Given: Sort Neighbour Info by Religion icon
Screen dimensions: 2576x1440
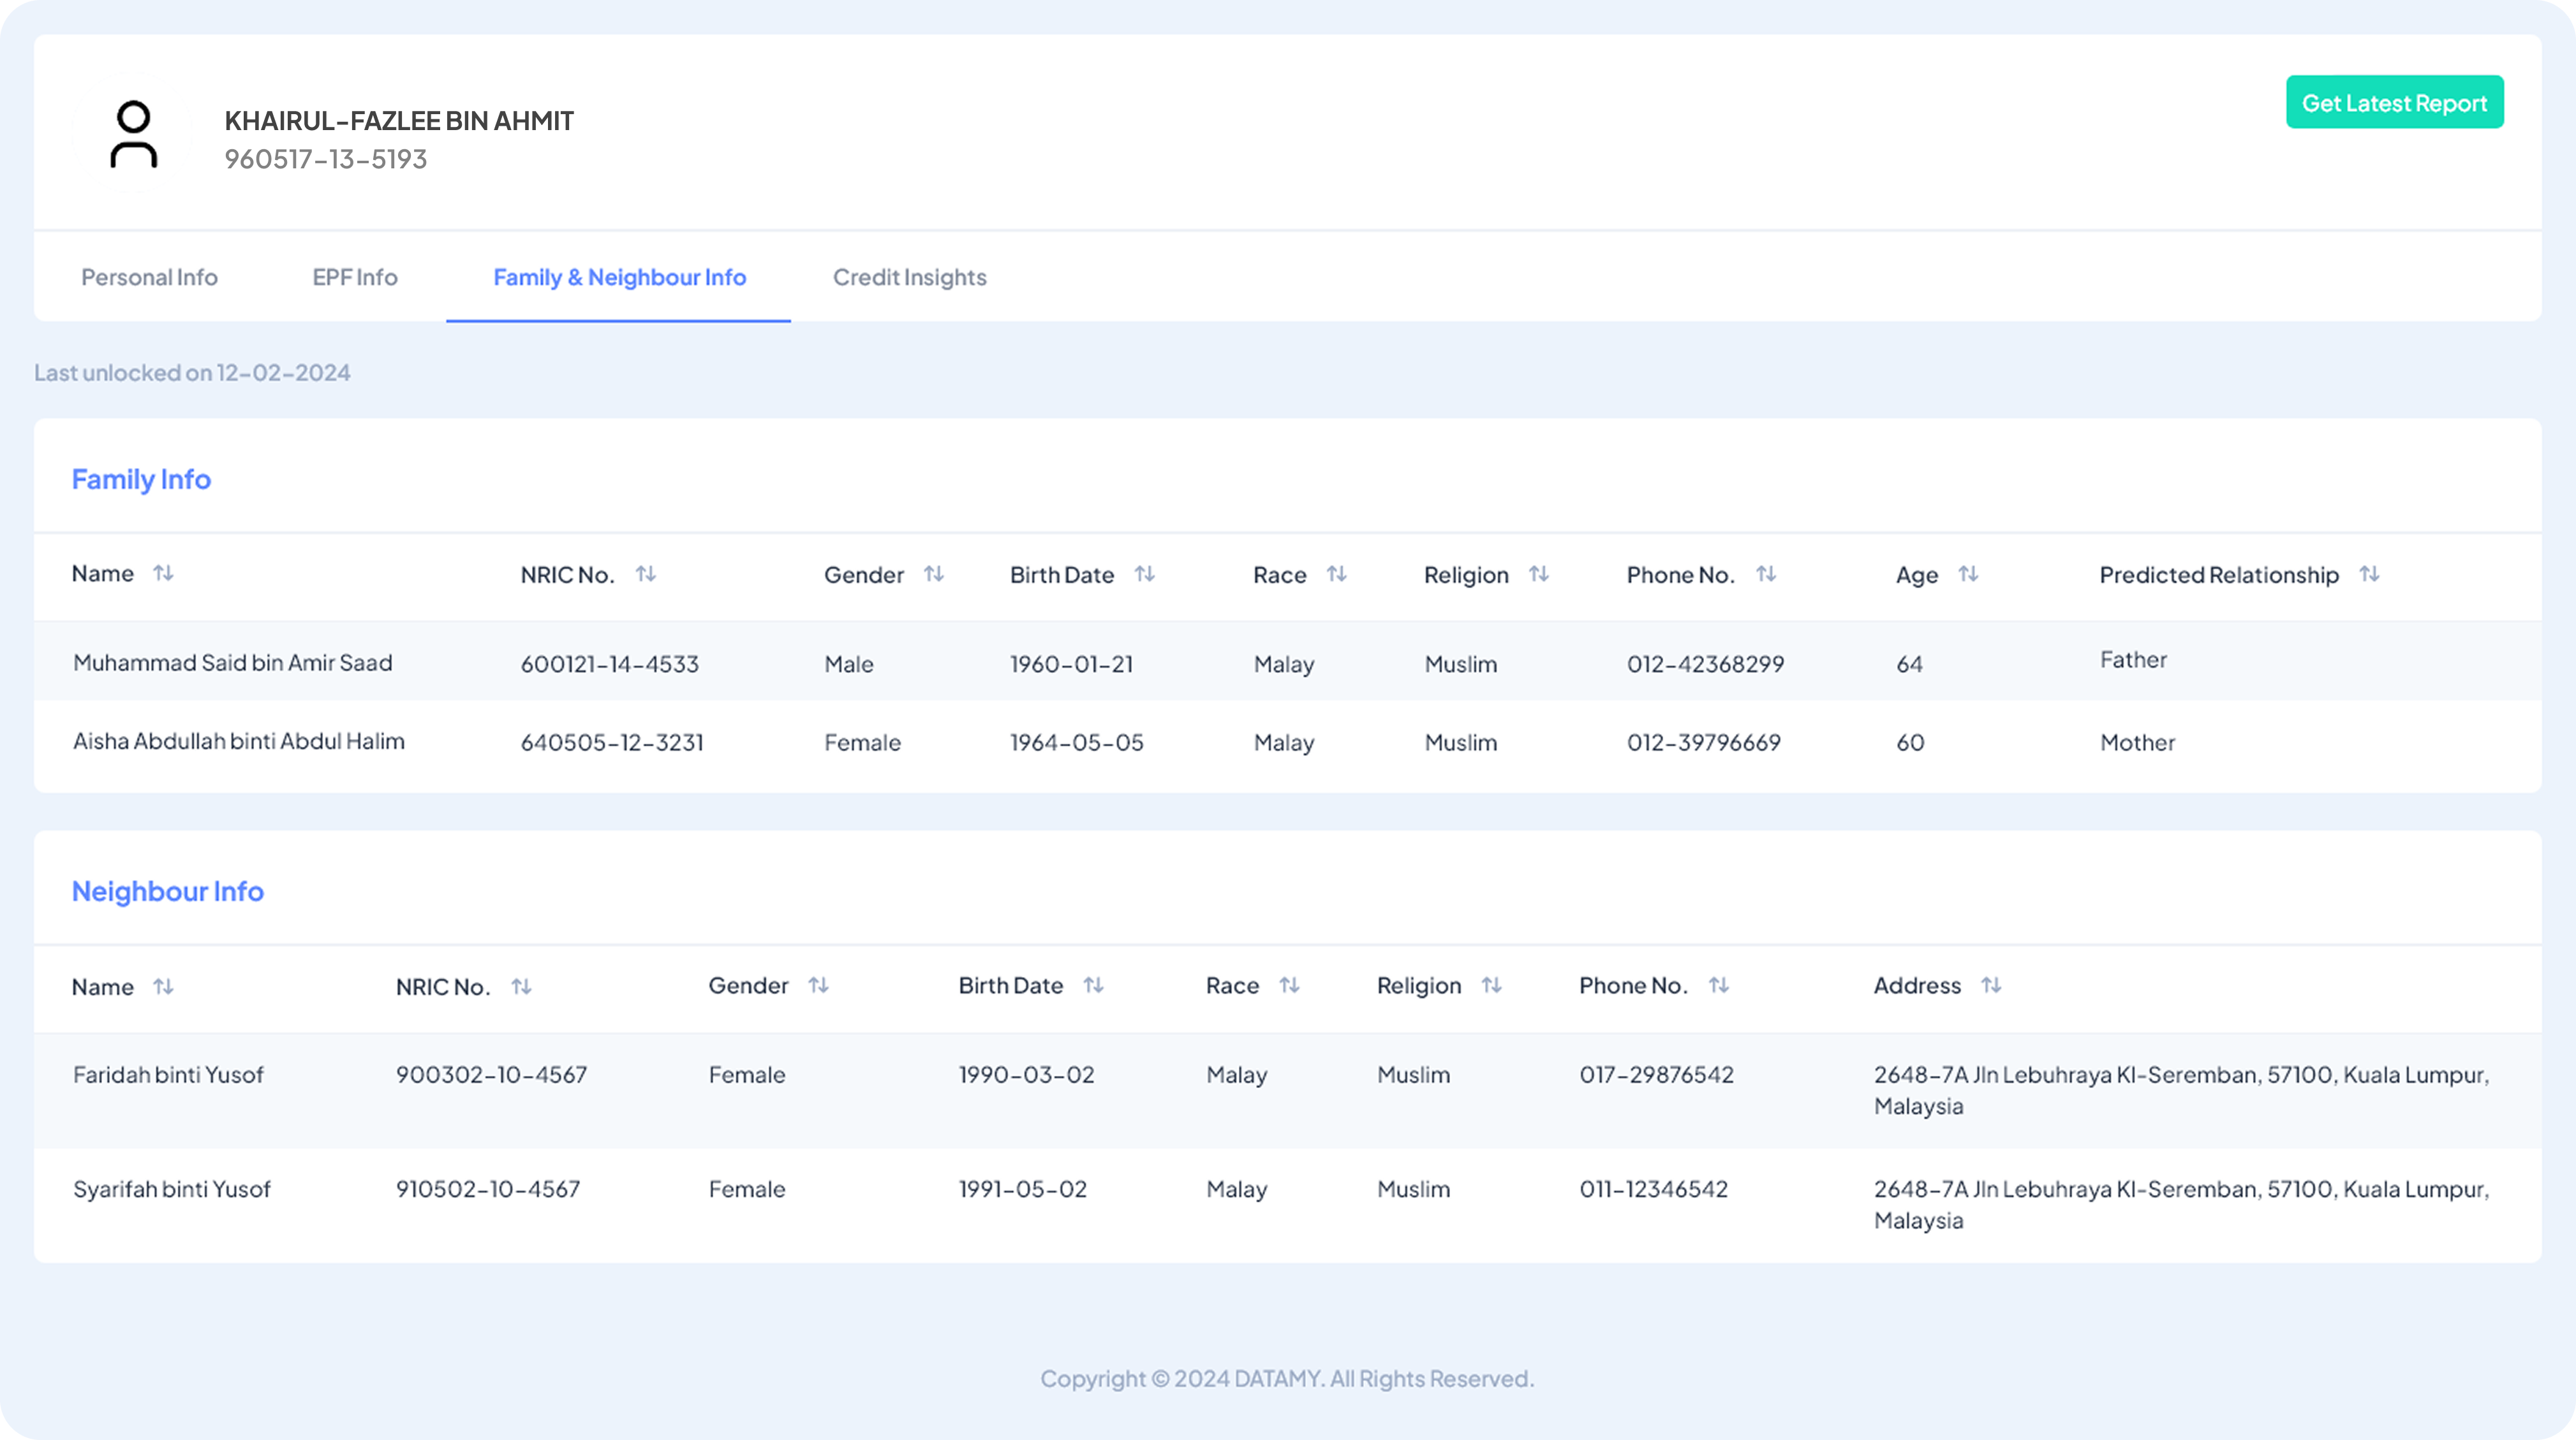Looking at the screenshot, I should click(x=1492, y=986).
